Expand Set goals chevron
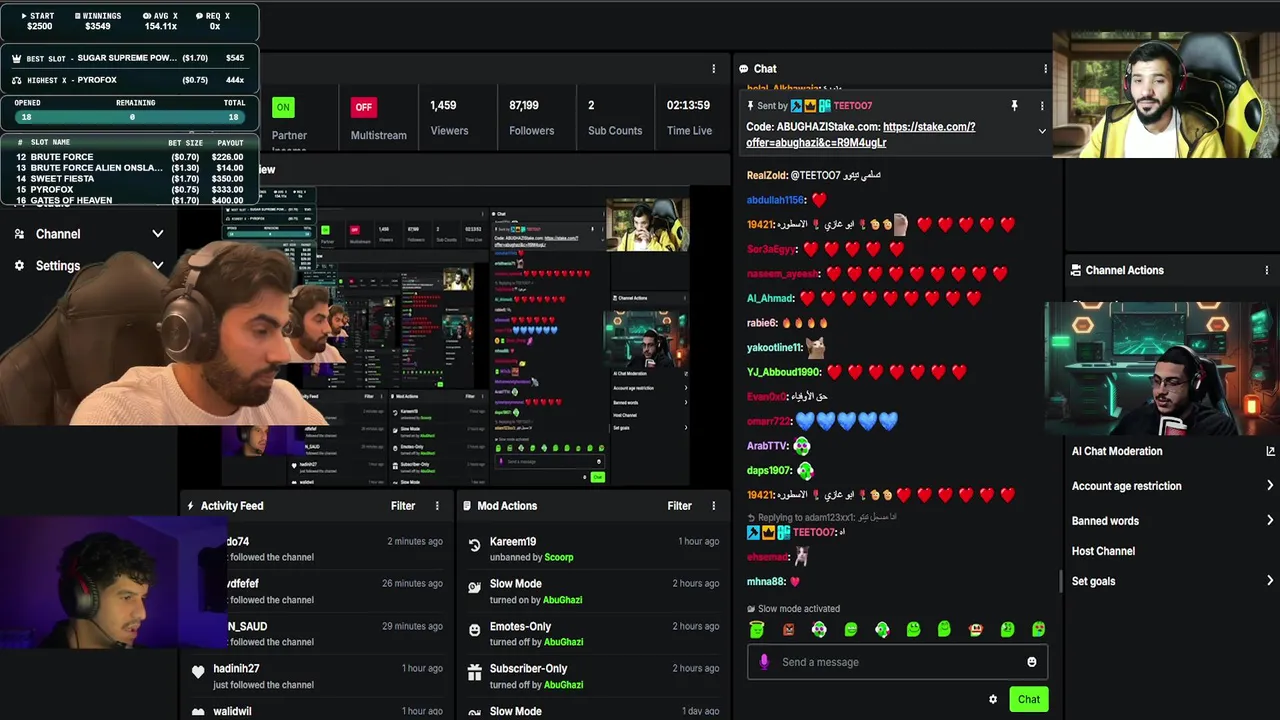The height and width of the screenshot is (720, 1280). coord(1270,581)
